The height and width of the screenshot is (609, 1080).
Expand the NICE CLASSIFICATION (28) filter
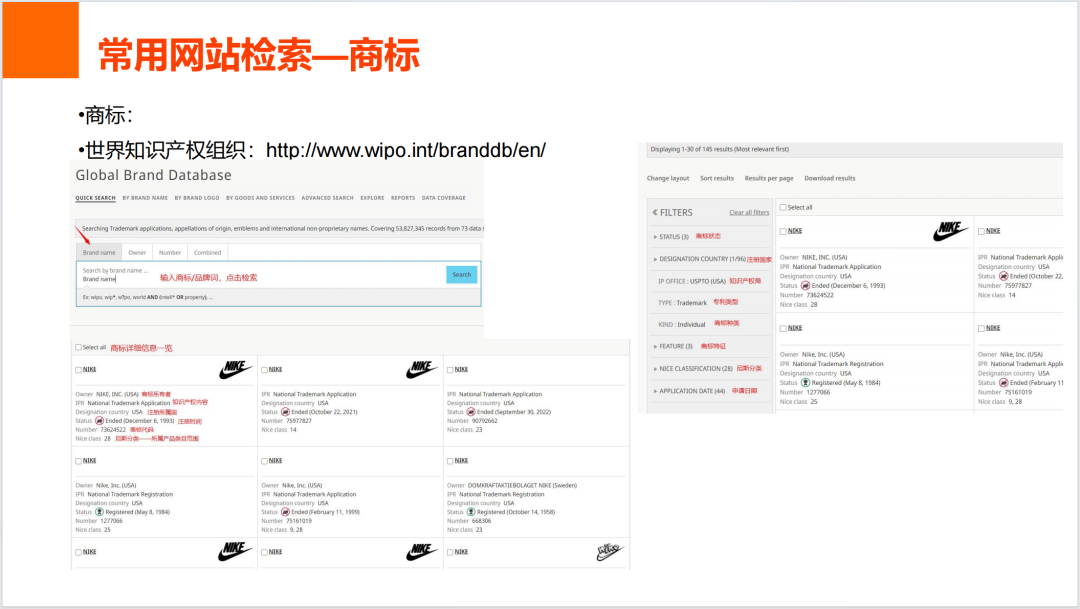tap(693, 369)
